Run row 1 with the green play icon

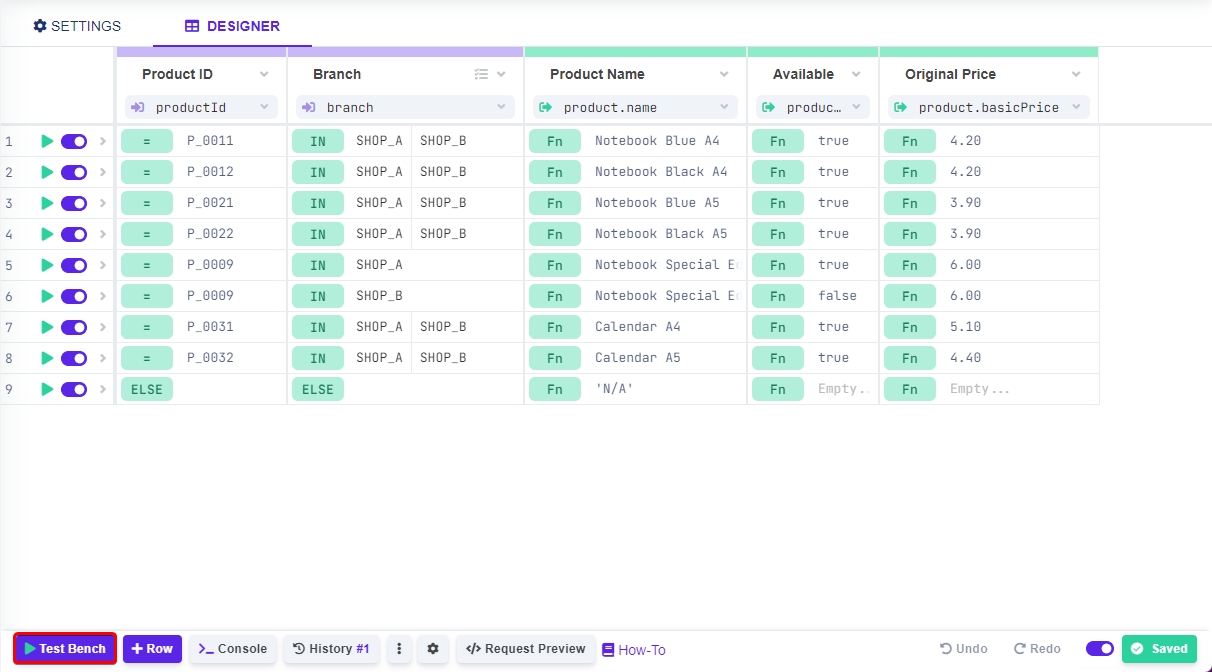pyautogui.click(x=47, y=141)
